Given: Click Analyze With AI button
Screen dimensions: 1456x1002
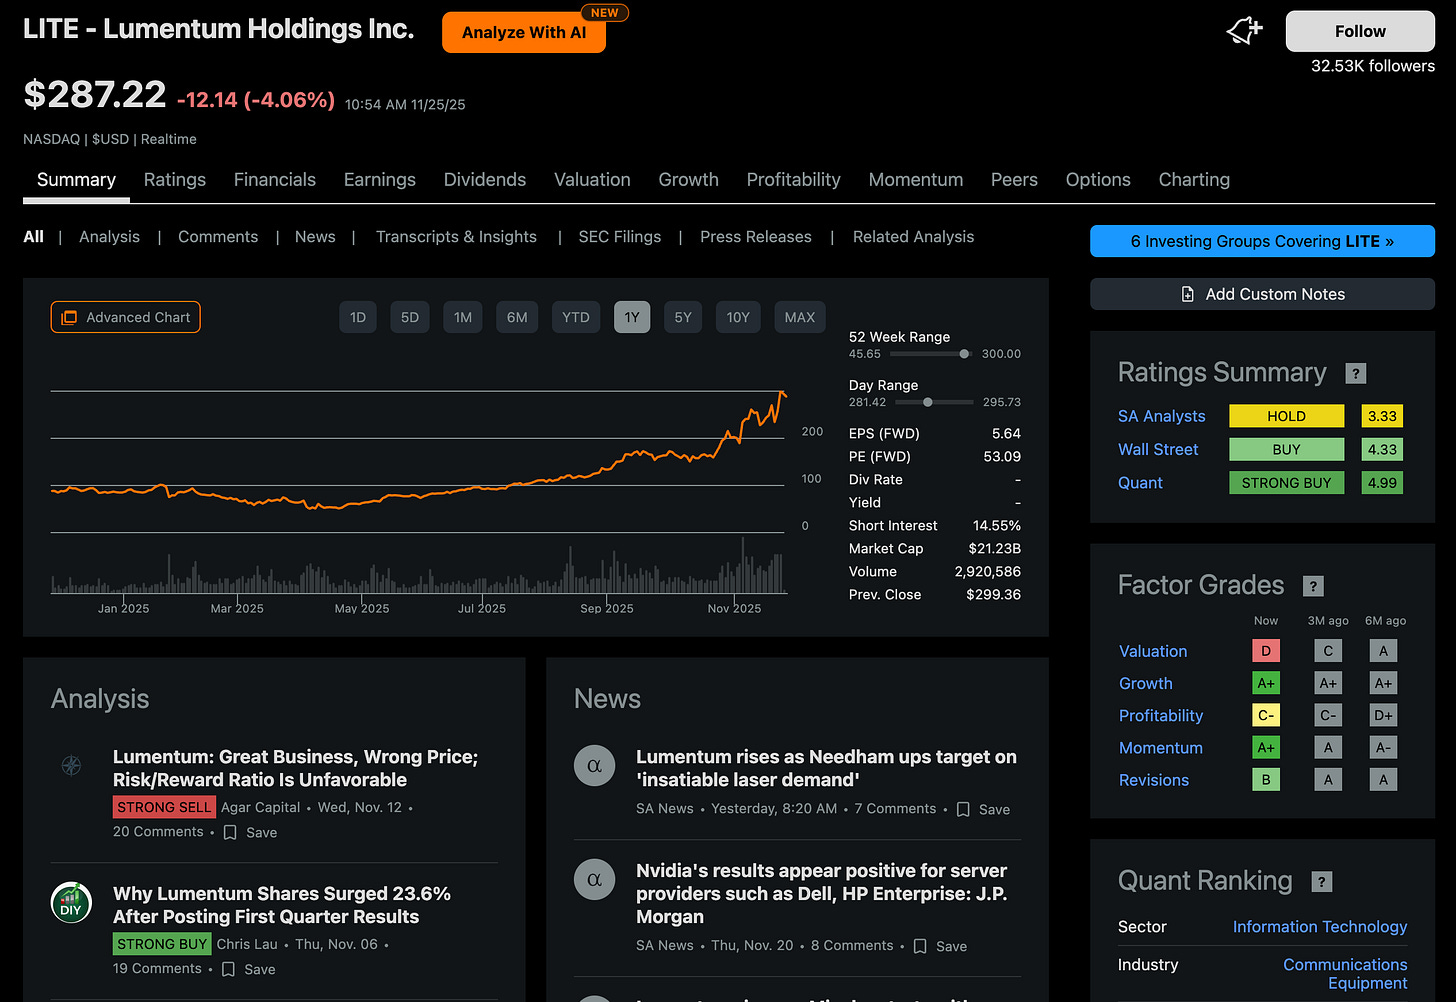Looking at the screenshot, I should pos(524,33).
